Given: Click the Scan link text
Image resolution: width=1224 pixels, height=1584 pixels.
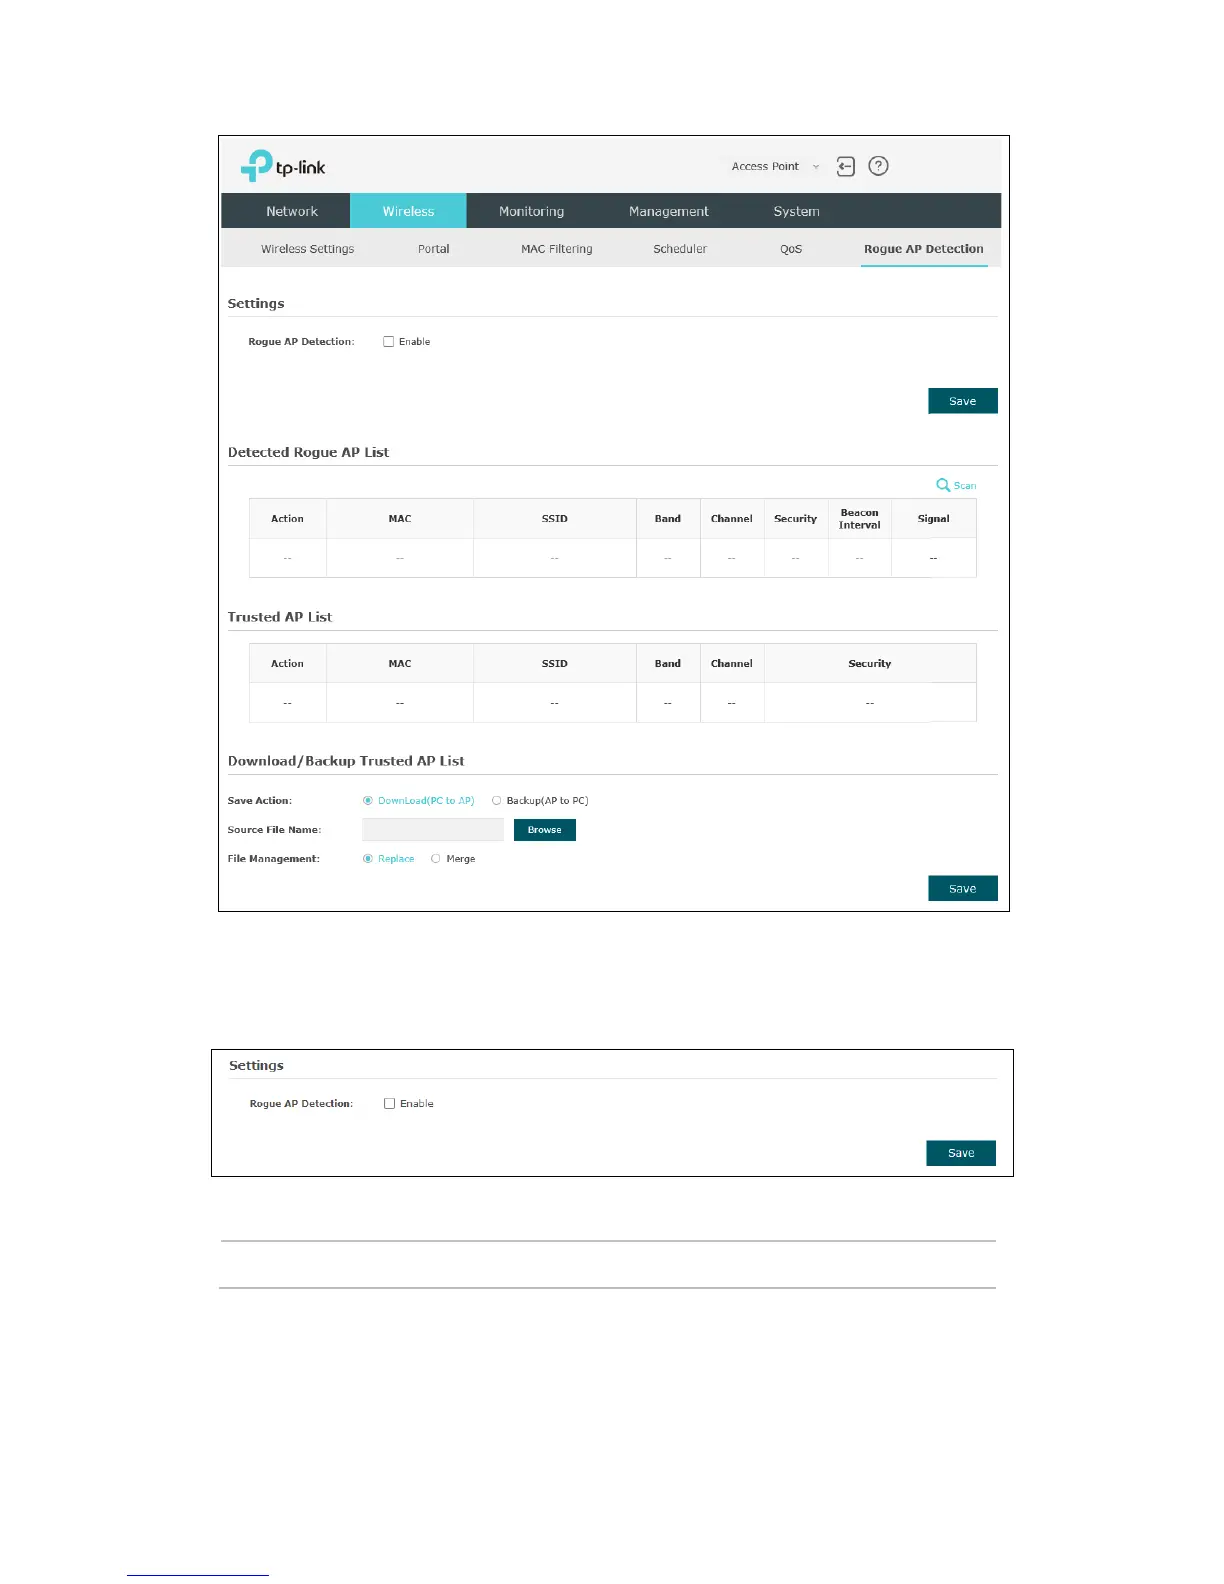Looking at the screenshot, I should point(965,485).
